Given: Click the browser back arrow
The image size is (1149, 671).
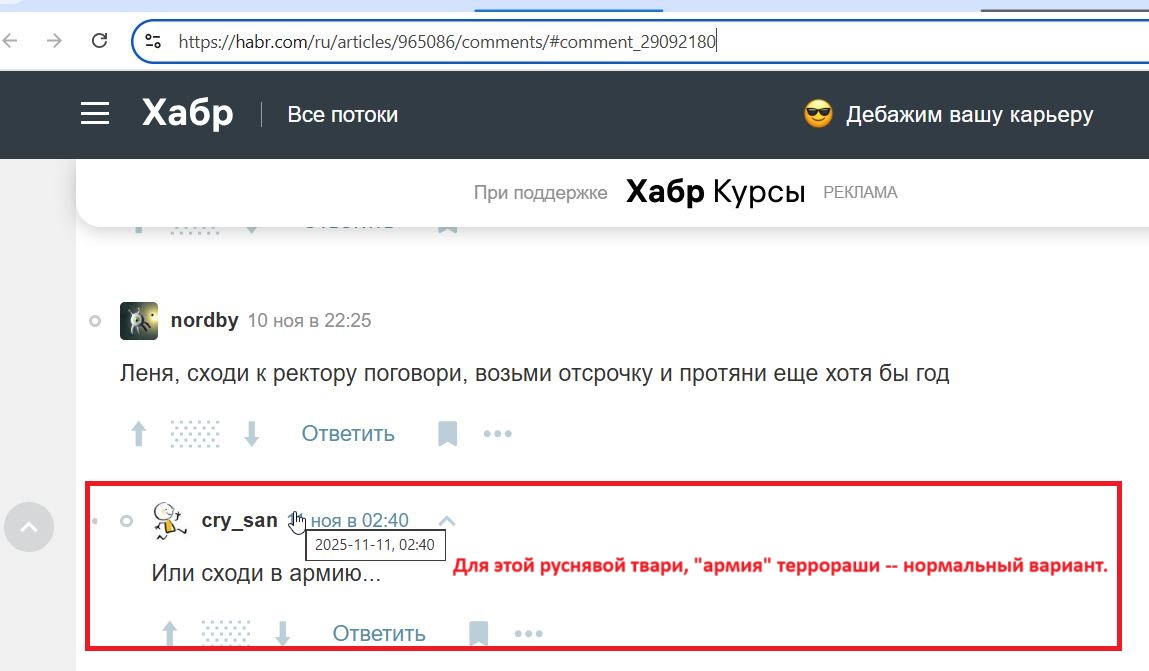Looking at the screenshot, I should [x=11, y=41].
